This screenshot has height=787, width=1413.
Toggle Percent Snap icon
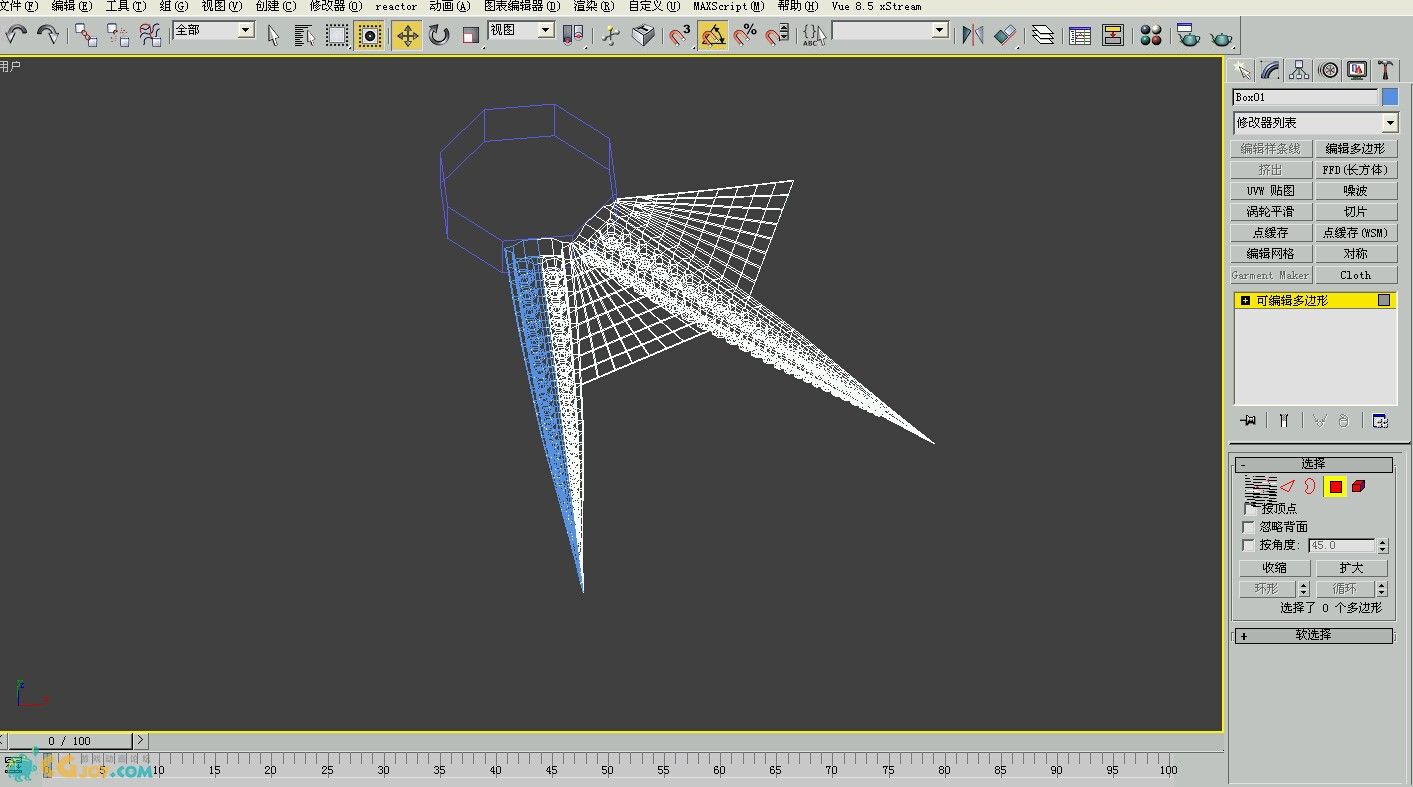(x=745, y=35)
